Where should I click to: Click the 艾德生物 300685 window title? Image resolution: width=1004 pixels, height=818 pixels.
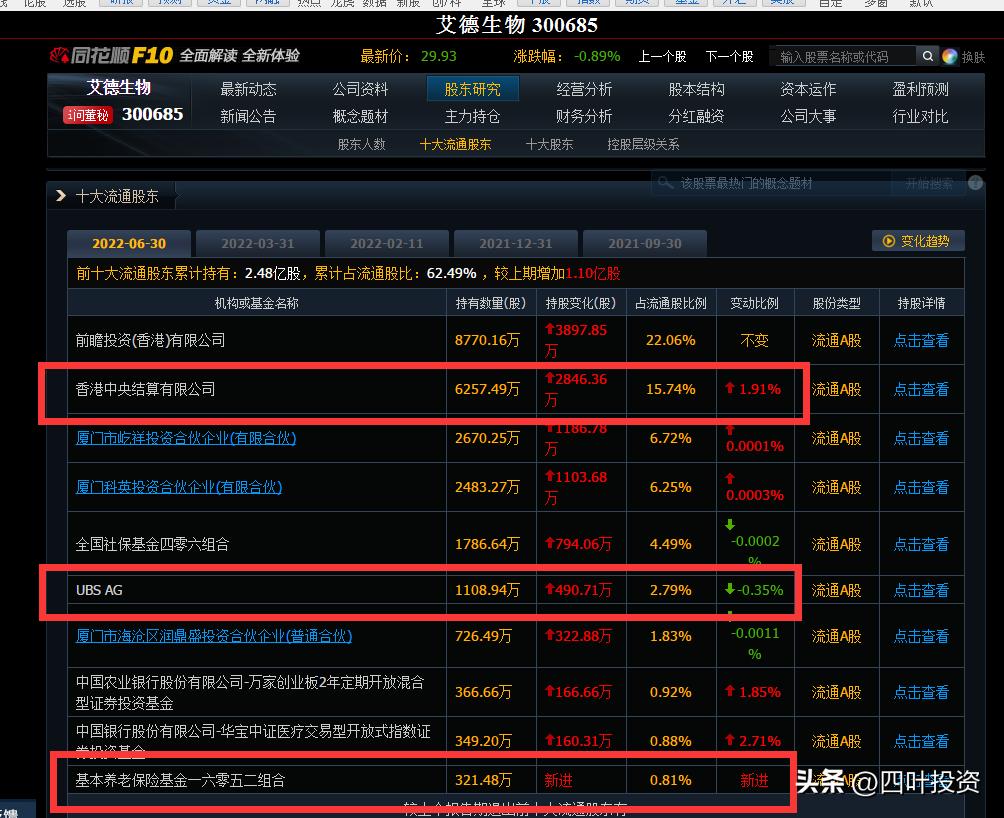pyautogui.click(x=517, y=25)
